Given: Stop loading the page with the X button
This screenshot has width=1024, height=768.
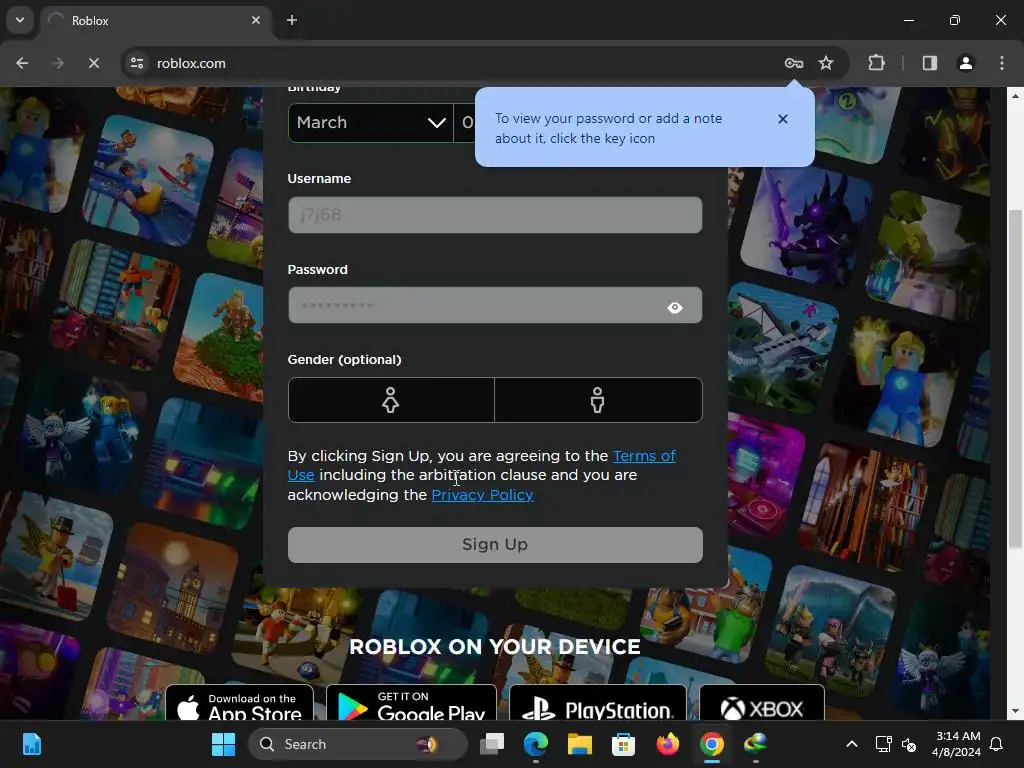Looking at the screenshot, I should [94, 63].
